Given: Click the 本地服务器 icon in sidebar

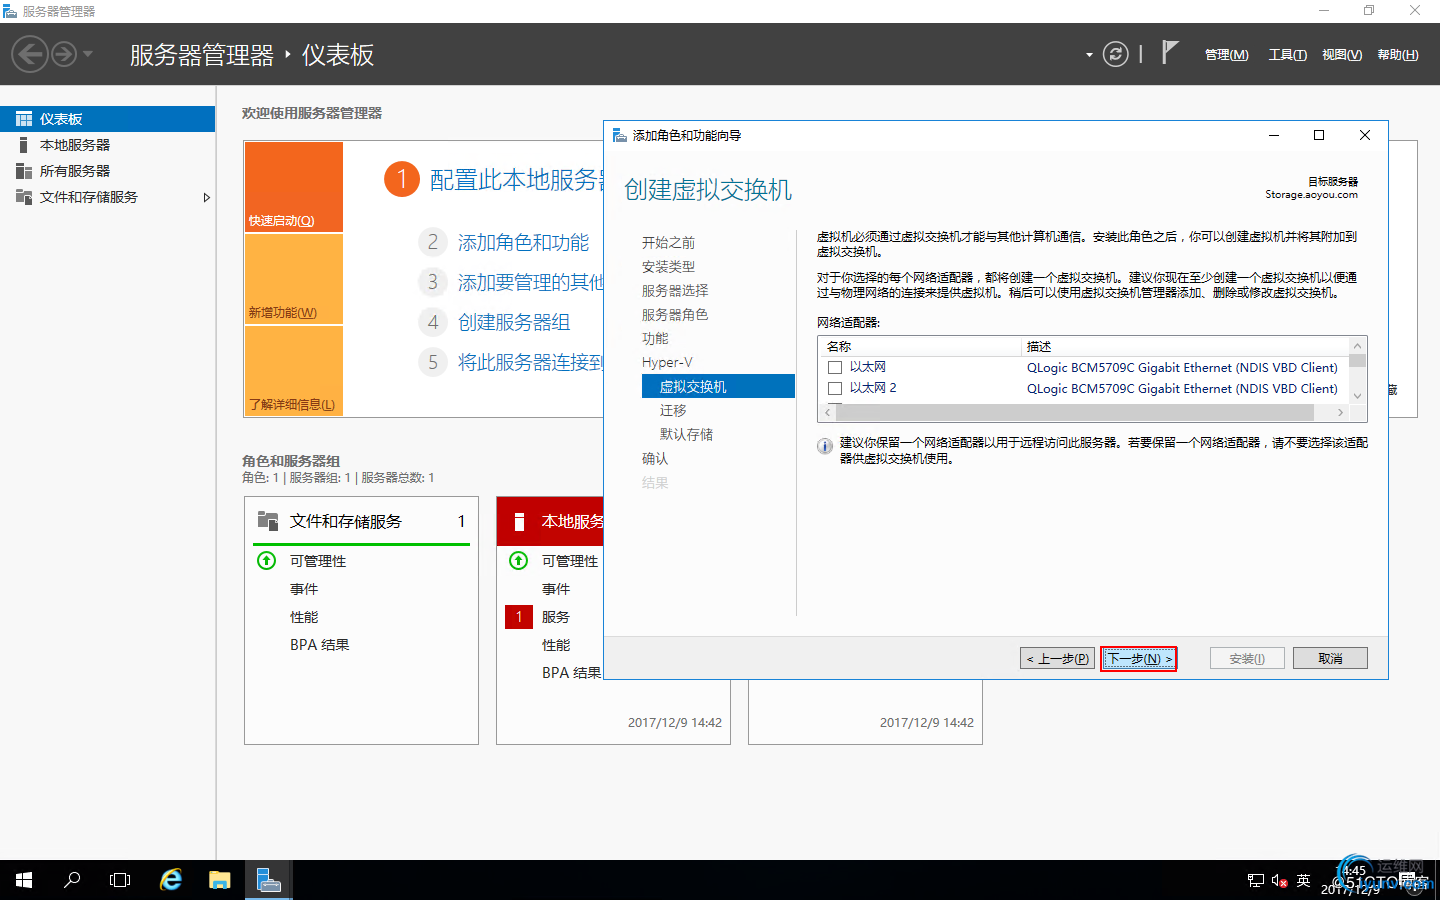Looking at the screenshot, I should 24,145.
